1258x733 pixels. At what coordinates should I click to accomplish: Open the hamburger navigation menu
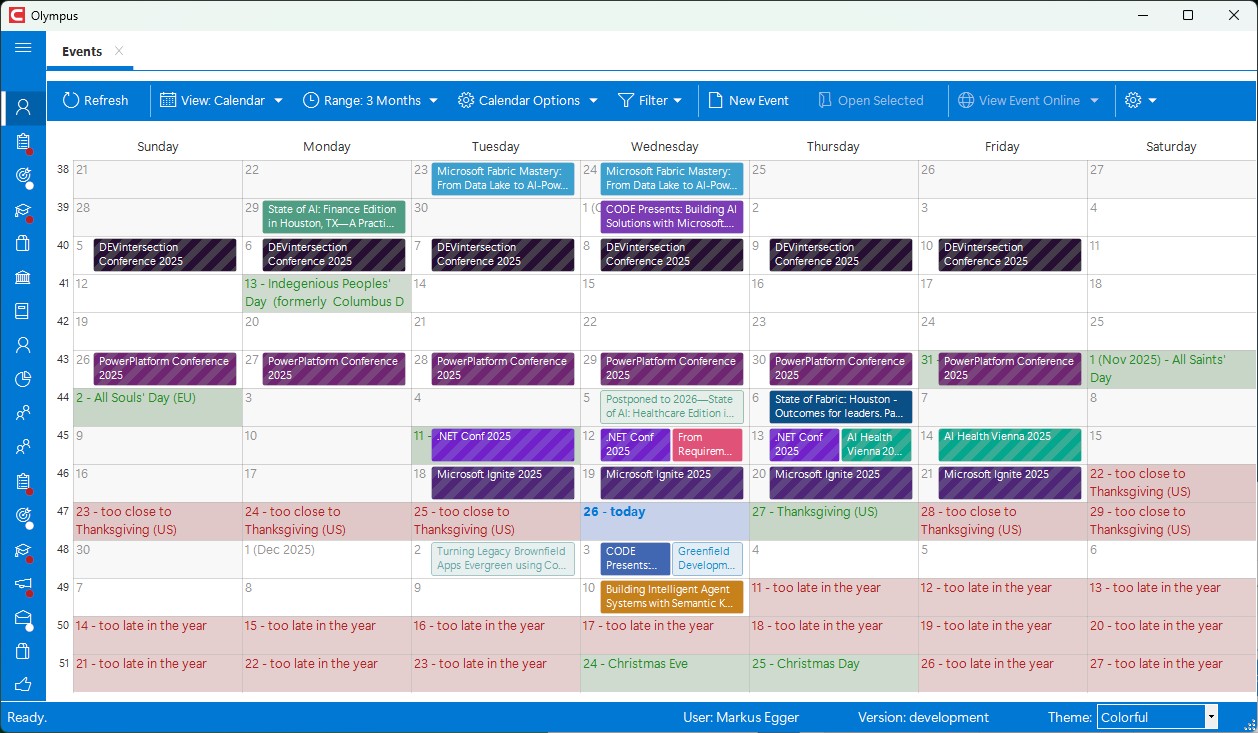pos(23,47)
